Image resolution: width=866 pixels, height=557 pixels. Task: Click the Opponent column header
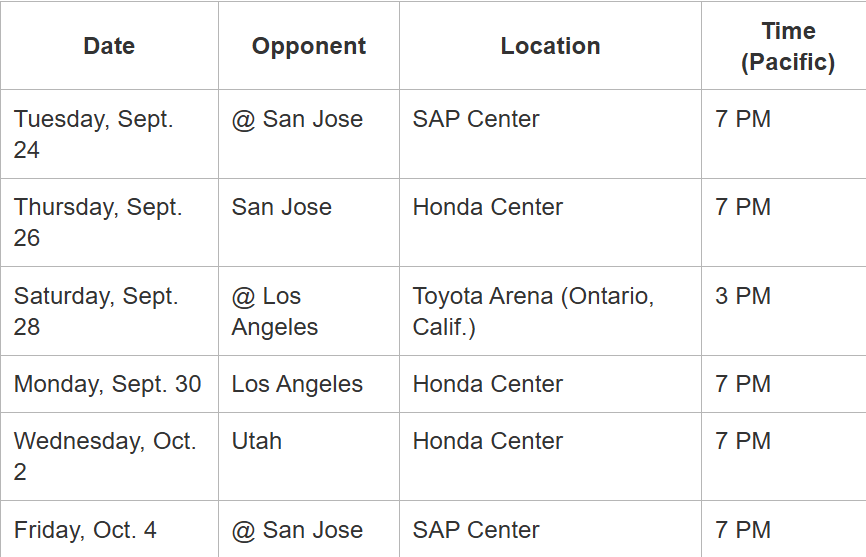point(309,46)
